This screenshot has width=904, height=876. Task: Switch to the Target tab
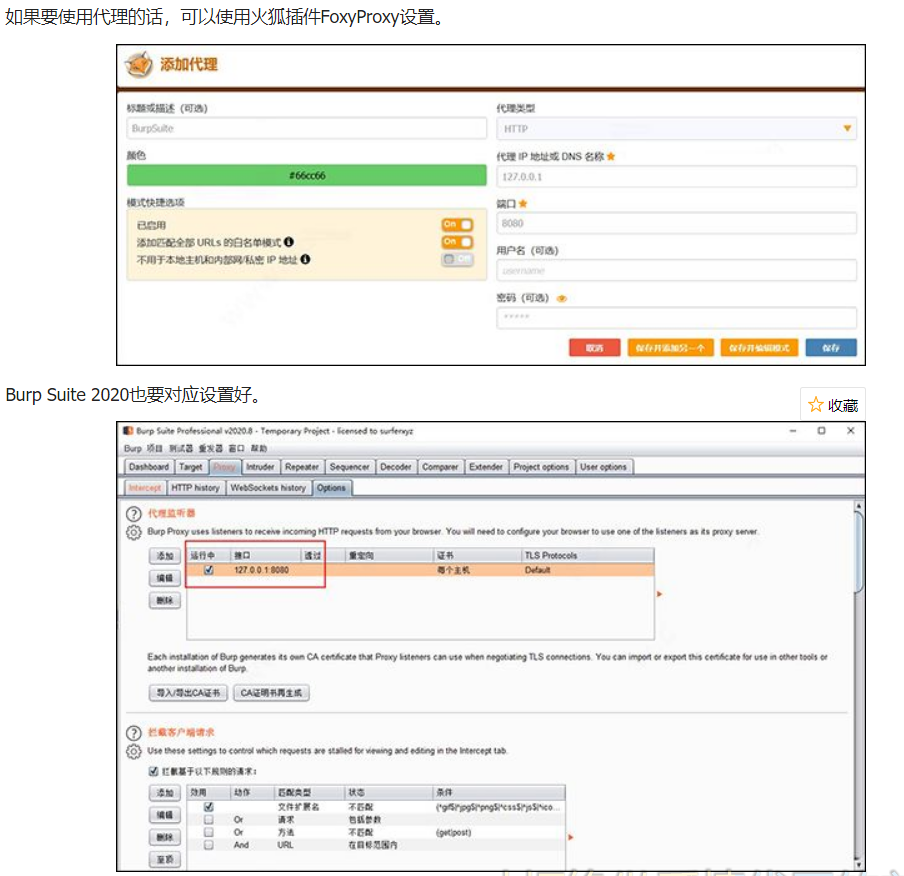click(191, 467)
